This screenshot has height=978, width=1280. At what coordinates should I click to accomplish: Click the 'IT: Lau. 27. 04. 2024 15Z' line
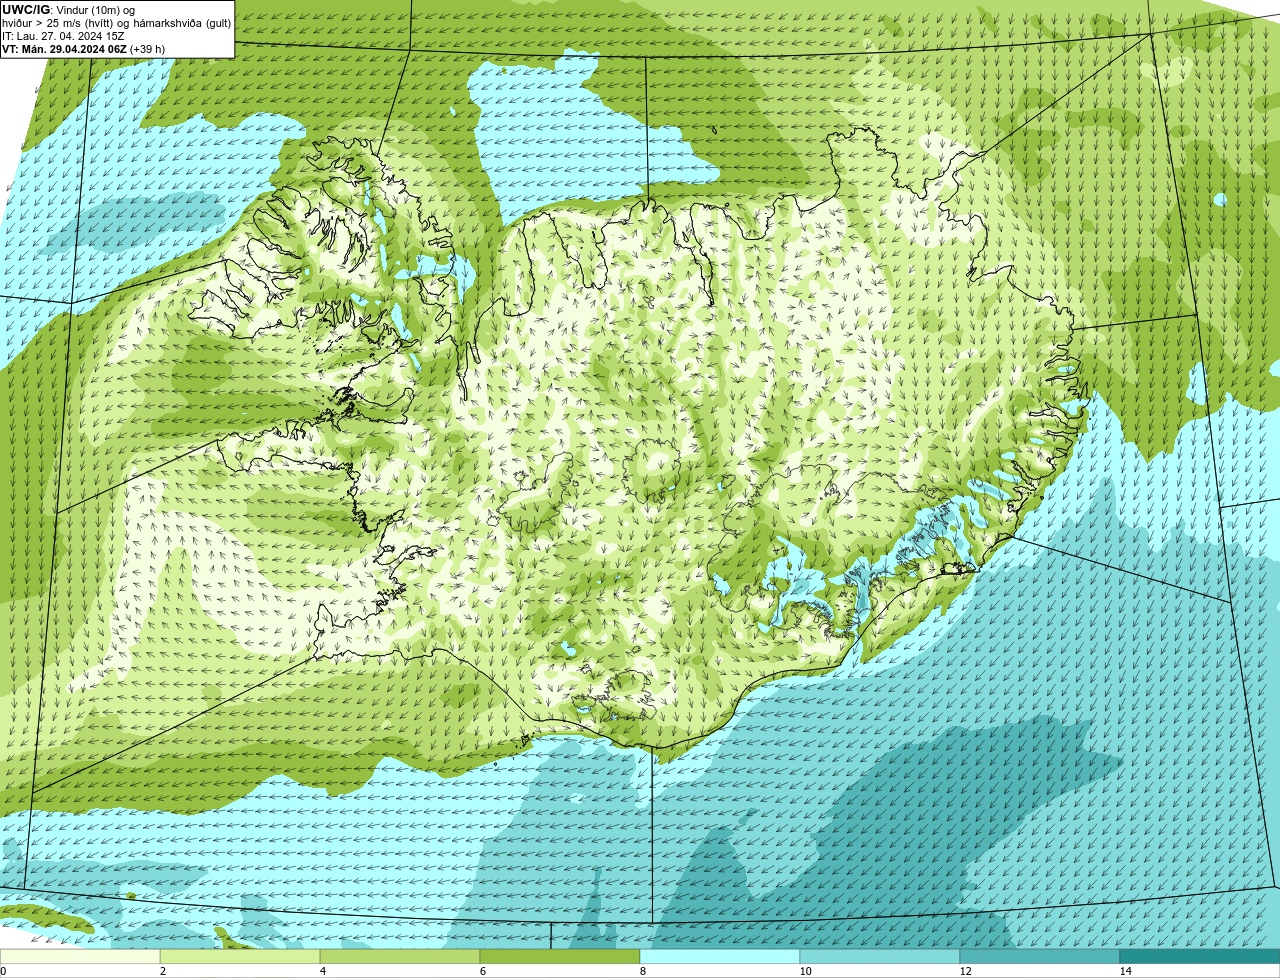63,36
